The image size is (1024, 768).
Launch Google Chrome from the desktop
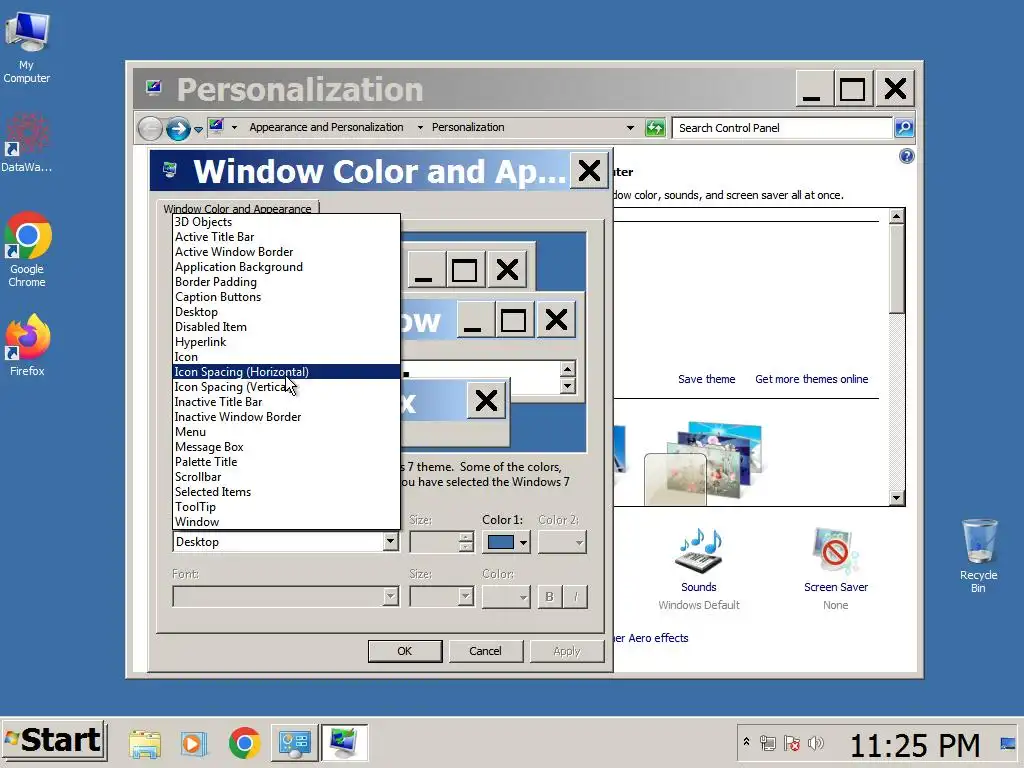tap(26, 249)
